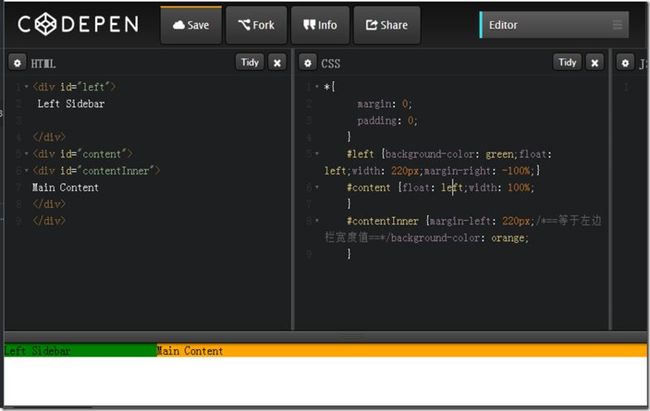Click the 'green' color value in CSS

[x=500, y=154]
